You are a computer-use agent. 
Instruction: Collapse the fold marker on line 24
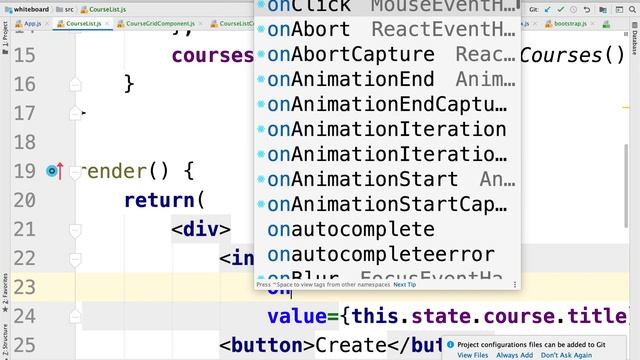pos(75,316)
